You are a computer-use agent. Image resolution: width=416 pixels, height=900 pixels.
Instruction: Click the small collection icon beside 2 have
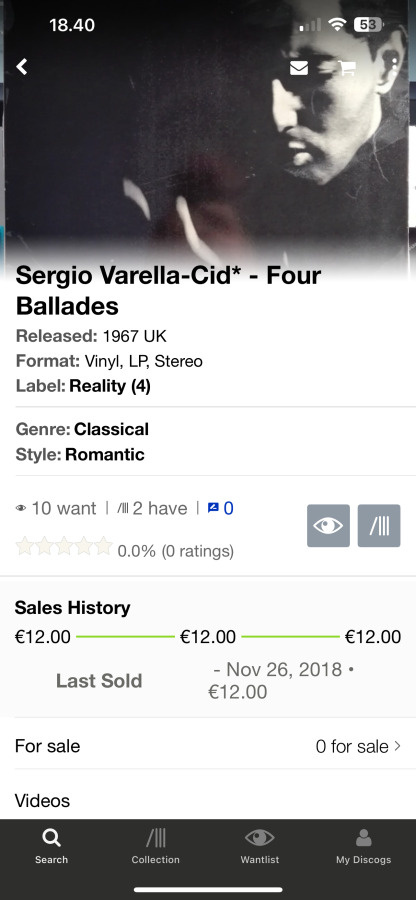[122, 509]
